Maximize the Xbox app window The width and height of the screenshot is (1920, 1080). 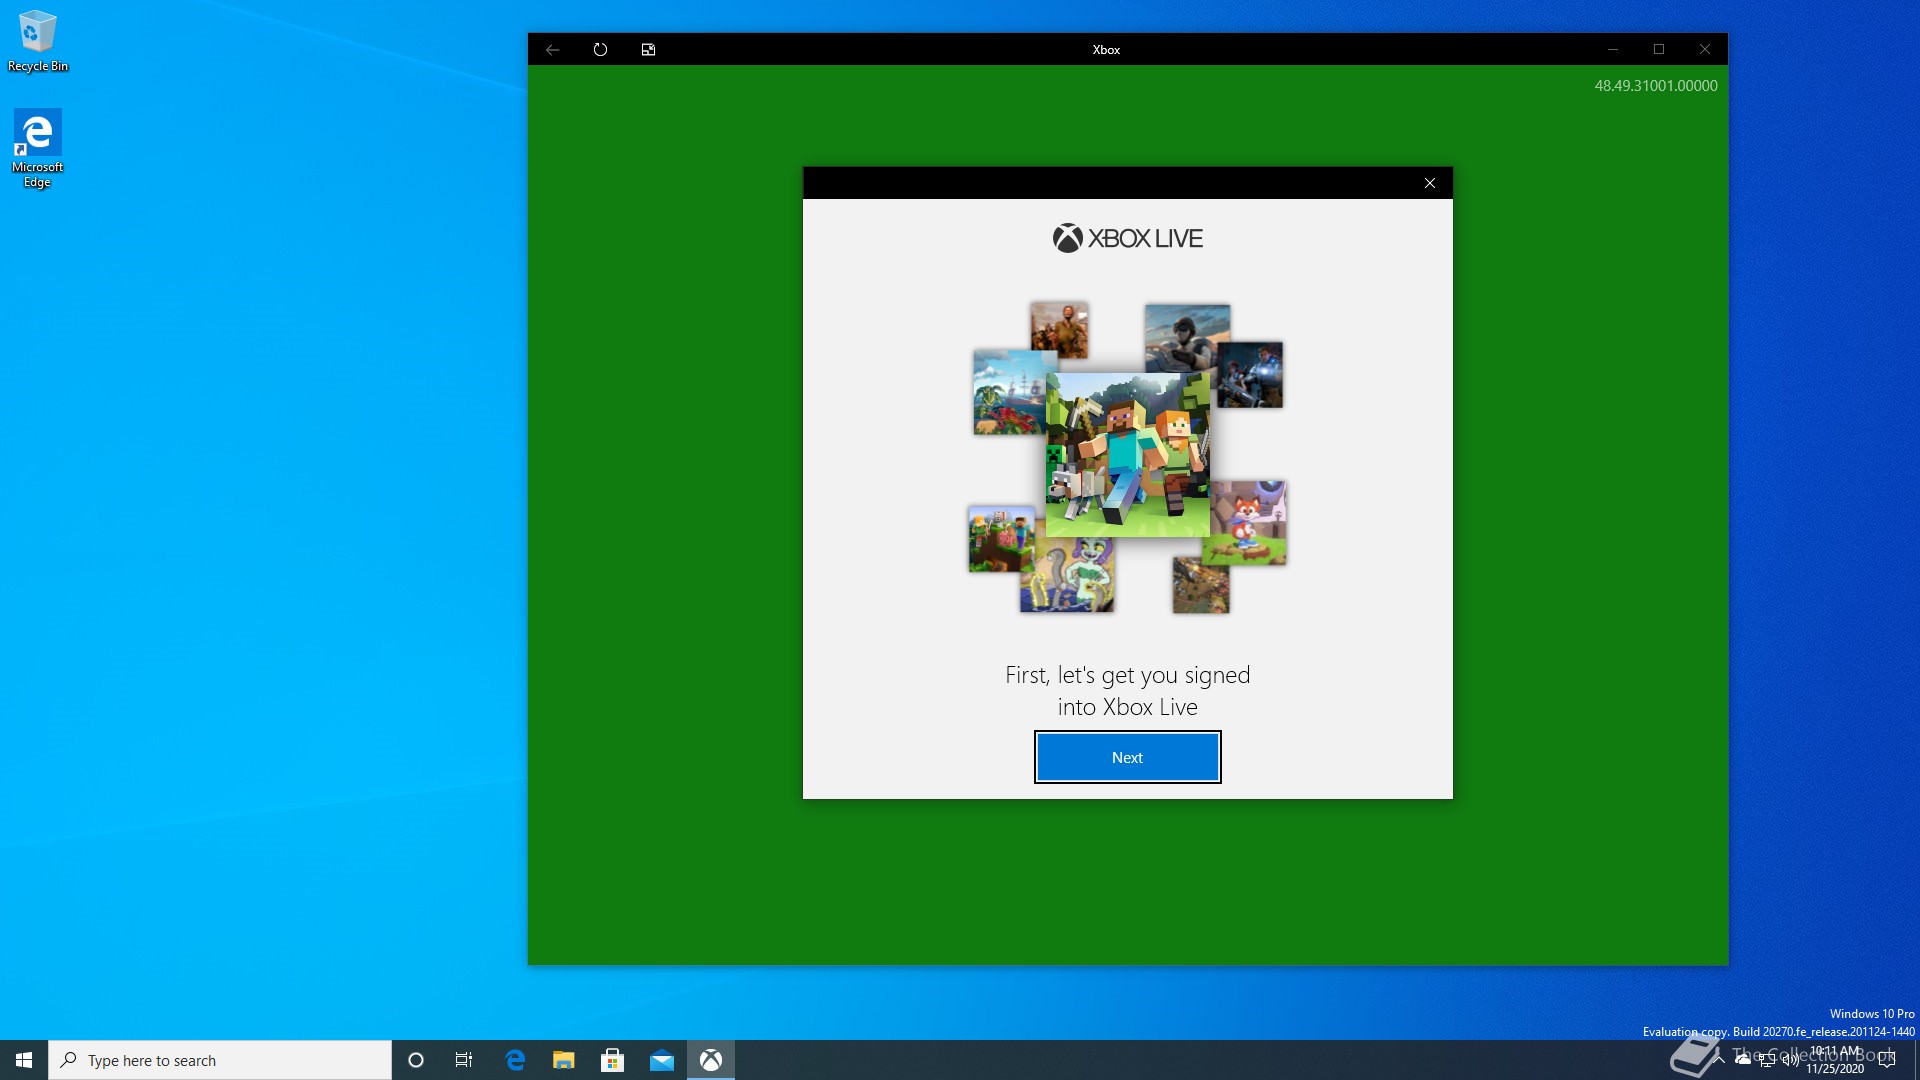coord(1659,49)
